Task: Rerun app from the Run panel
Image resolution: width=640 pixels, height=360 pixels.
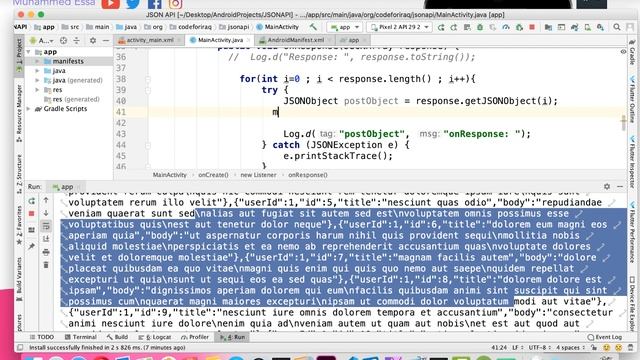Action: point(32,201)
